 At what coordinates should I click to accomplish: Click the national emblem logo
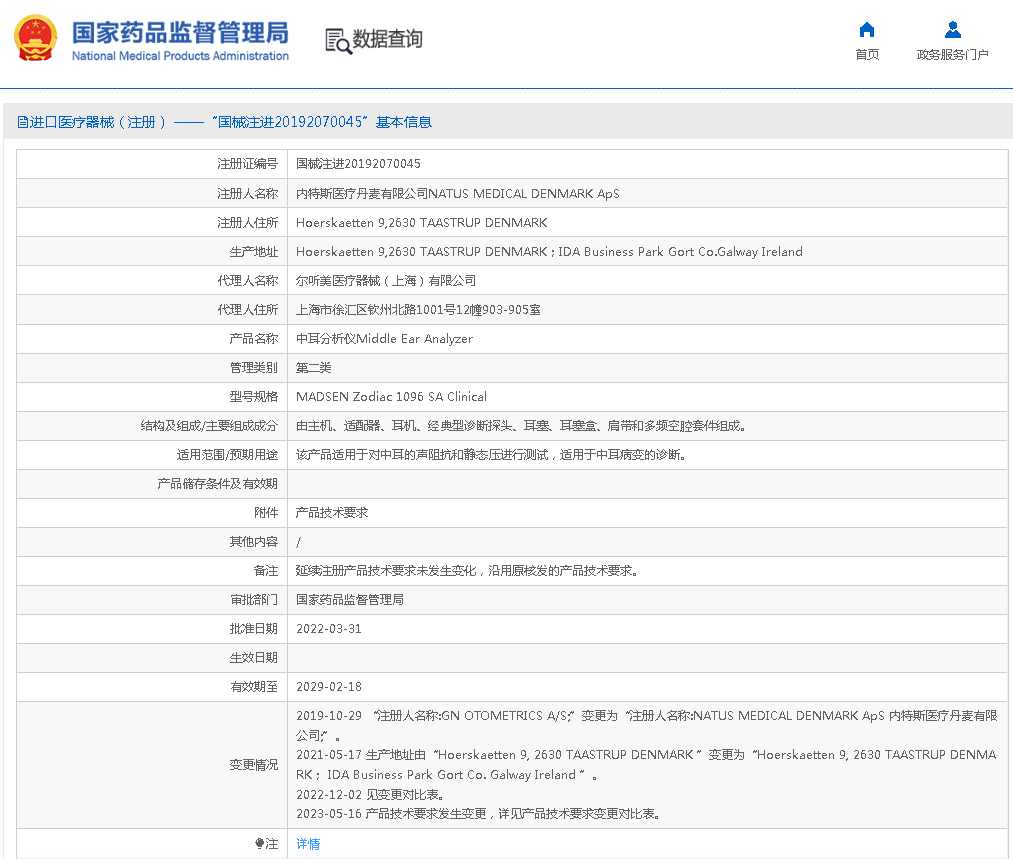pos(36,40)
